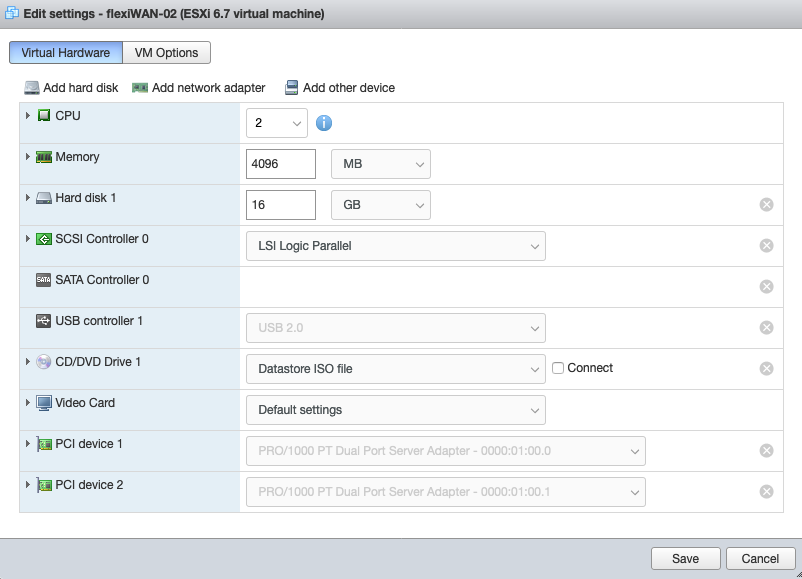This screenshot has width=802, height=579.
Task: Click the Save button
Action: click(x=685, y=558)
